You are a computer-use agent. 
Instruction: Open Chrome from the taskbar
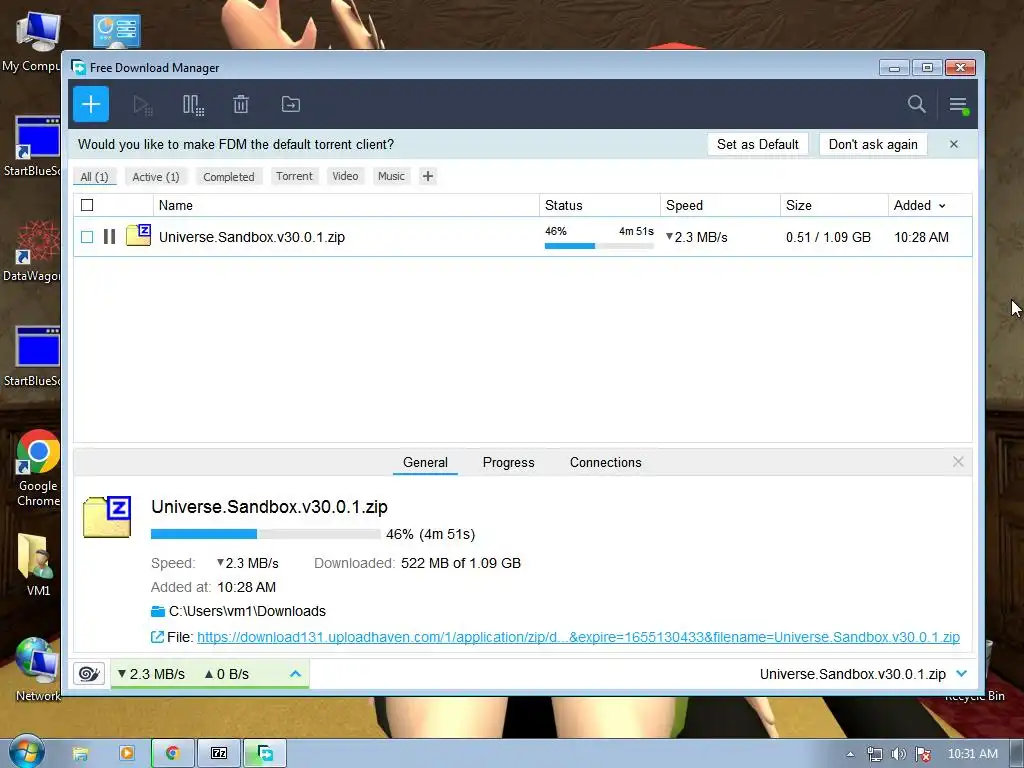[x=172, y=754]
